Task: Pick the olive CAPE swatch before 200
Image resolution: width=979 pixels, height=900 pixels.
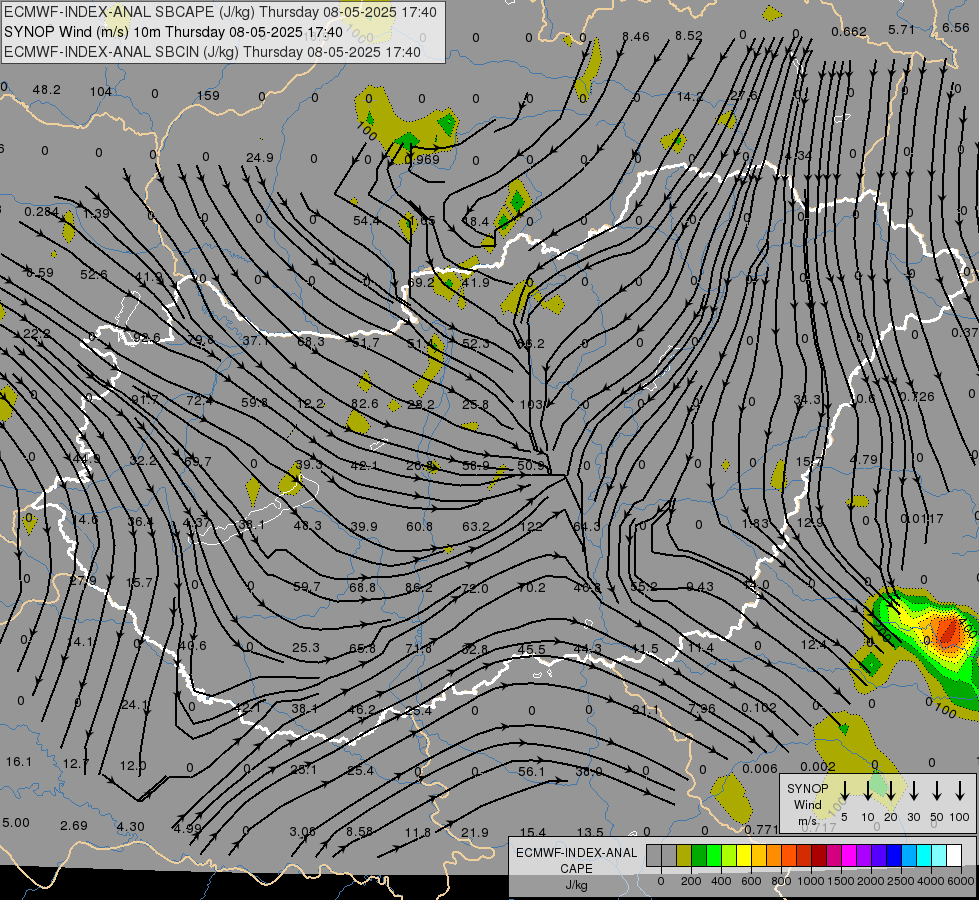Action: pos(684,856)
